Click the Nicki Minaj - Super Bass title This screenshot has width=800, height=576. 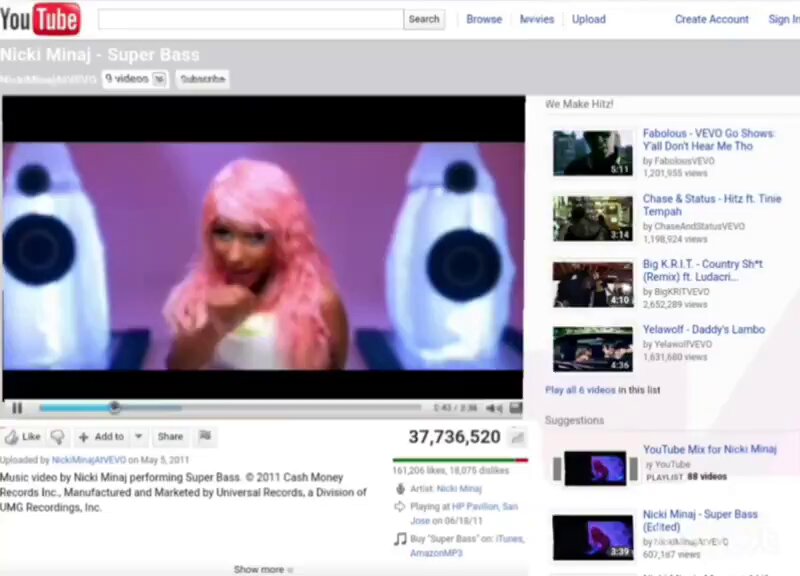pyautogui.click(x=100, y=55)
